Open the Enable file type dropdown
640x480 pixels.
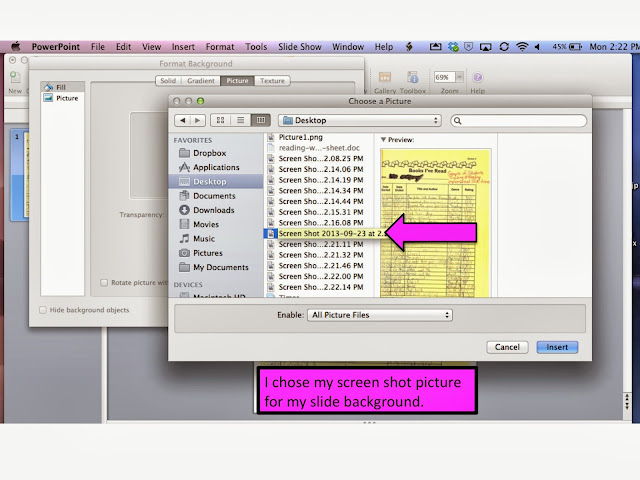click(x=380, y=315)
